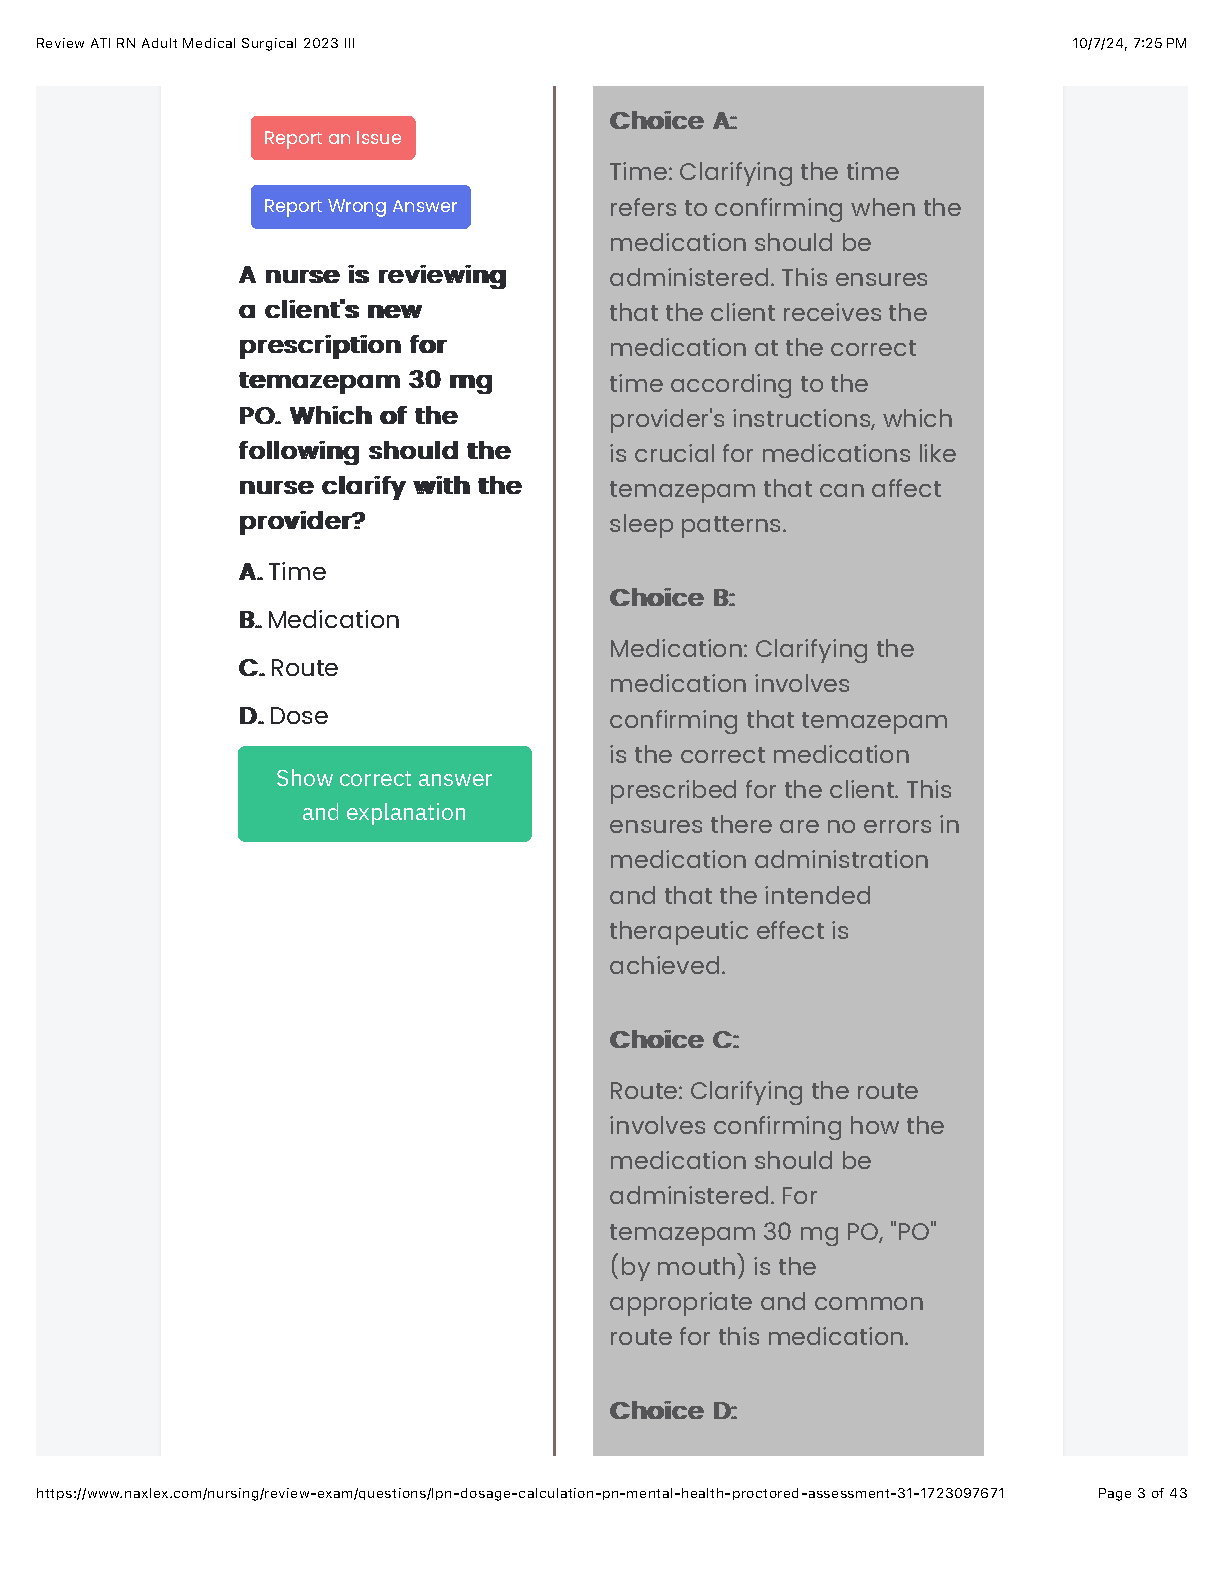Click the Choice C: heading

(674, 1040)
